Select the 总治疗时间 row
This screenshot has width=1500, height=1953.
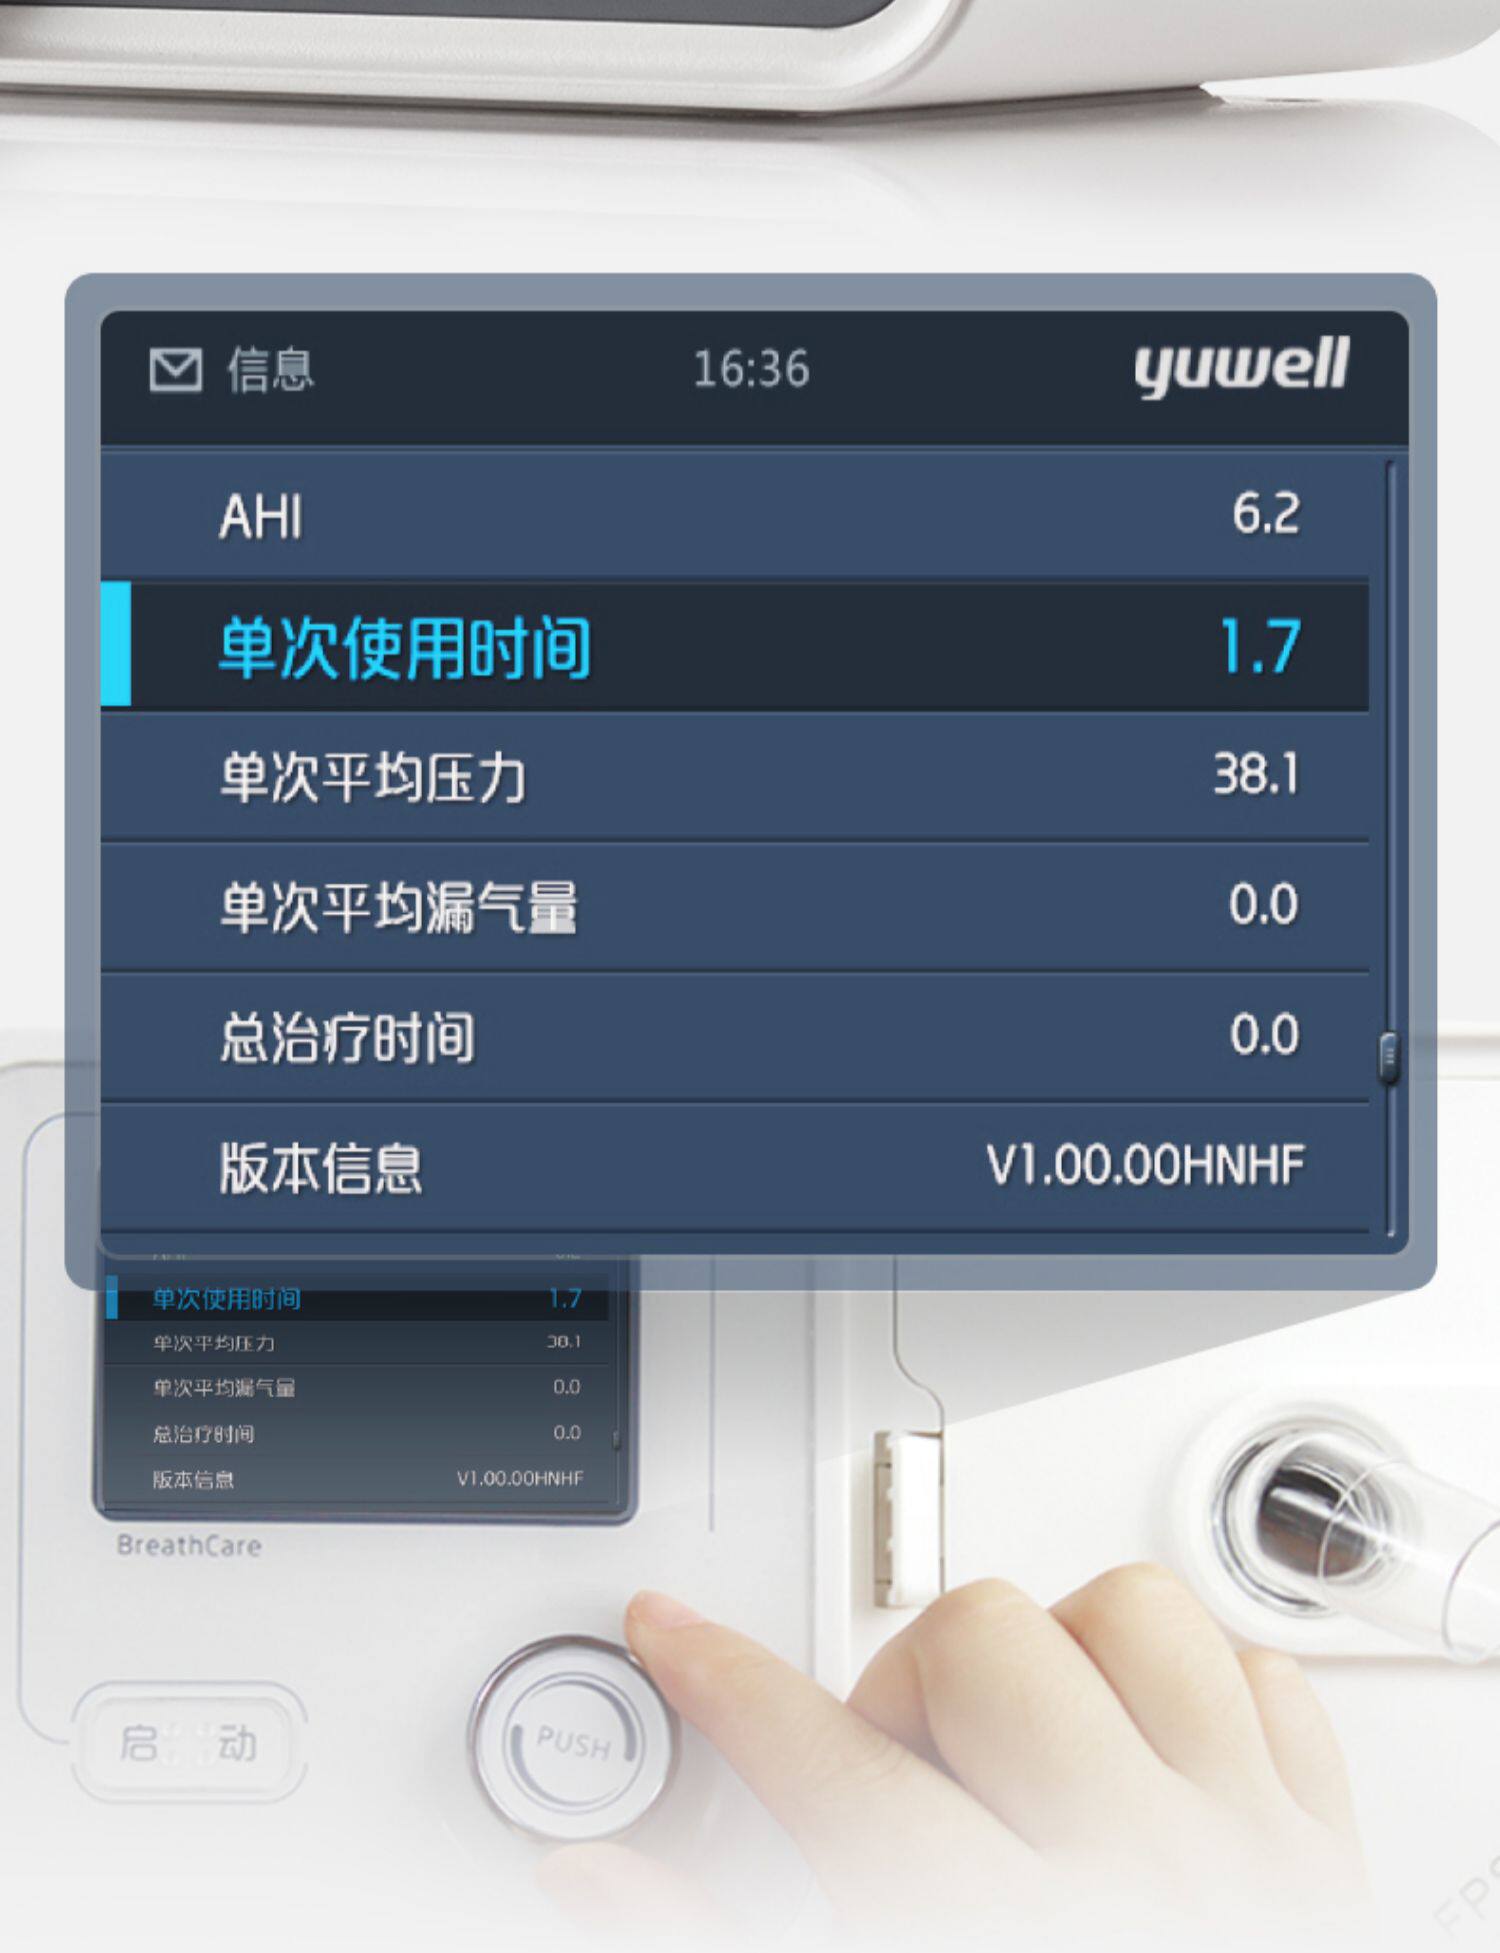point(735,1036)
